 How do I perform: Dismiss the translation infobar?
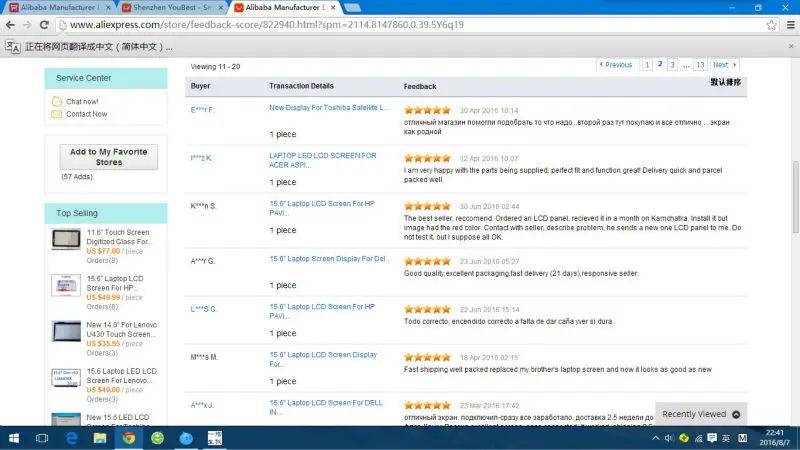coord(791,46)
